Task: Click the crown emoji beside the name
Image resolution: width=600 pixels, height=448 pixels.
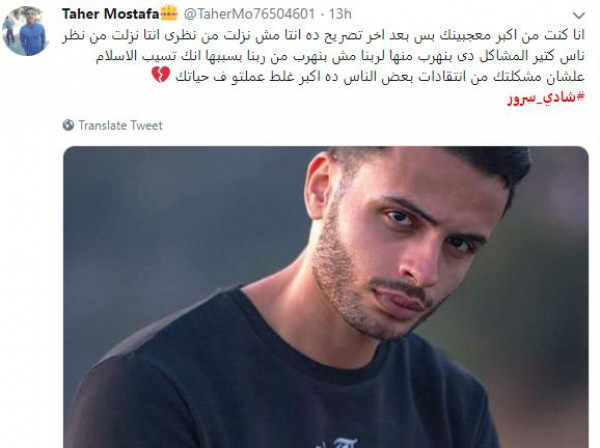Action: [x=169, y=13]
